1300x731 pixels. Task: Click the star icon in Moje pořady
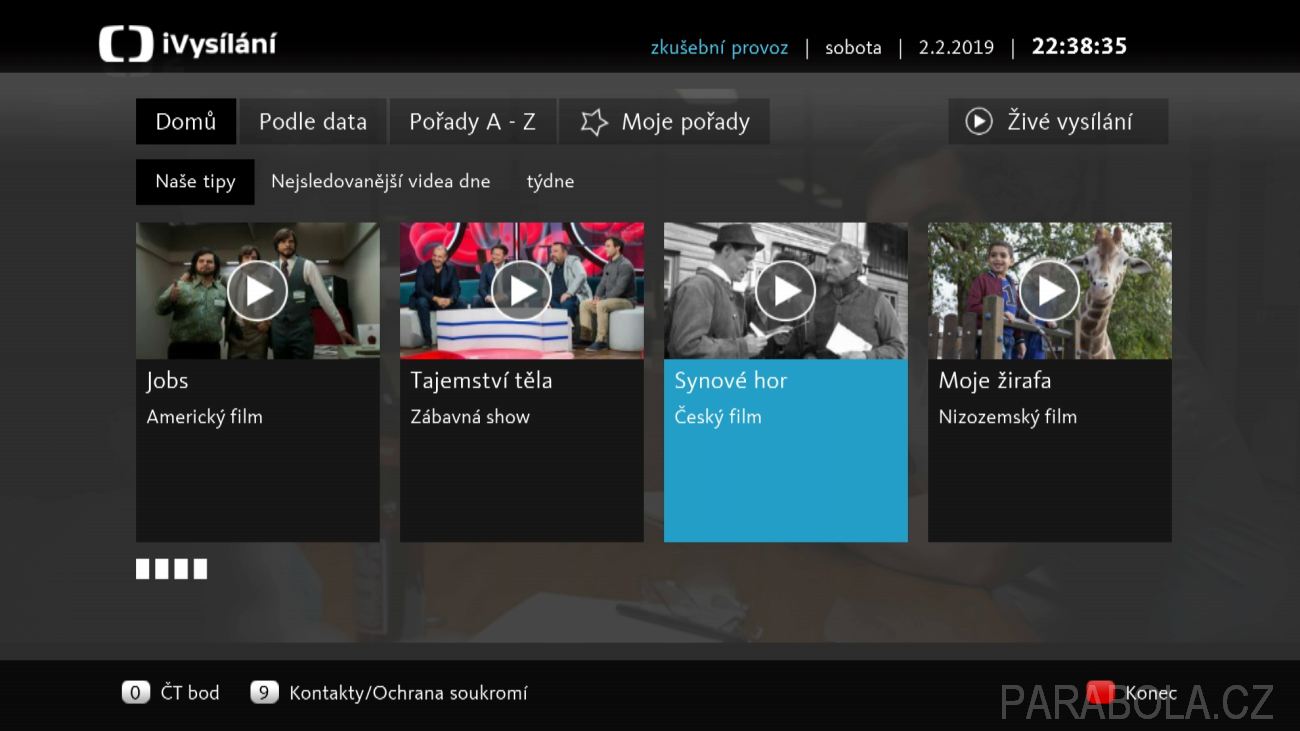pyautogui.click(x=594, y=122)
